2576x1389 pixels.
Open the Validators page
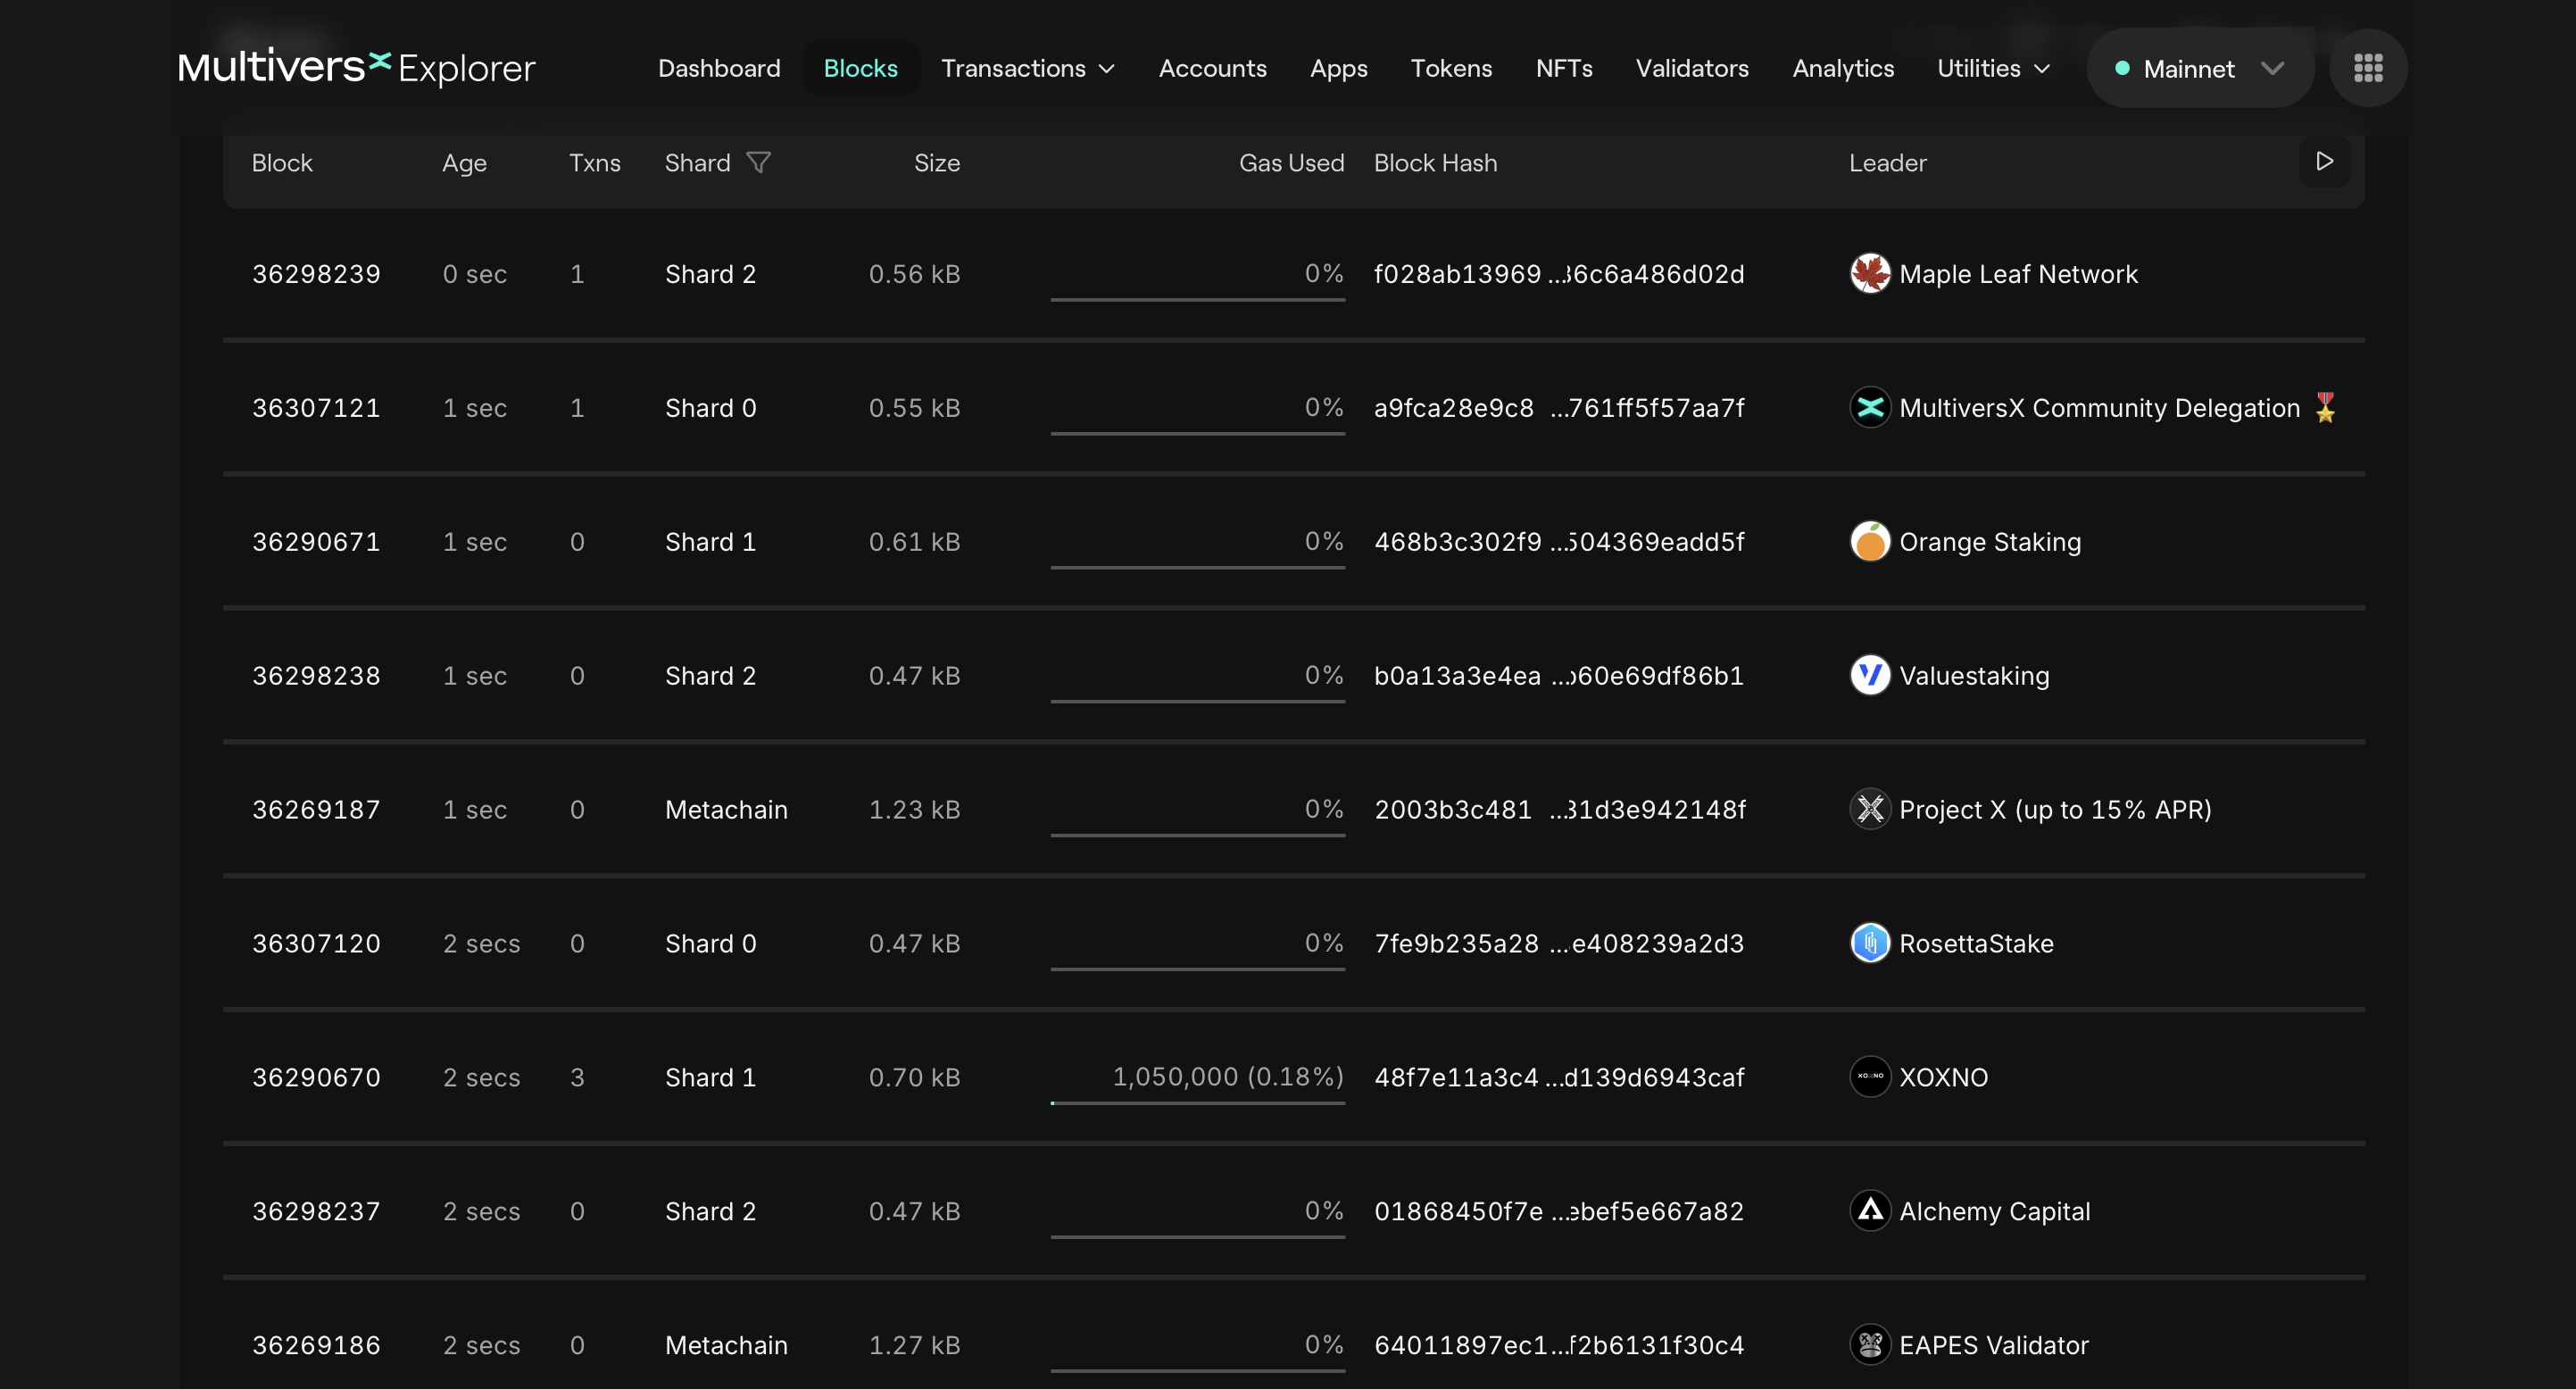coord(1692,68)
